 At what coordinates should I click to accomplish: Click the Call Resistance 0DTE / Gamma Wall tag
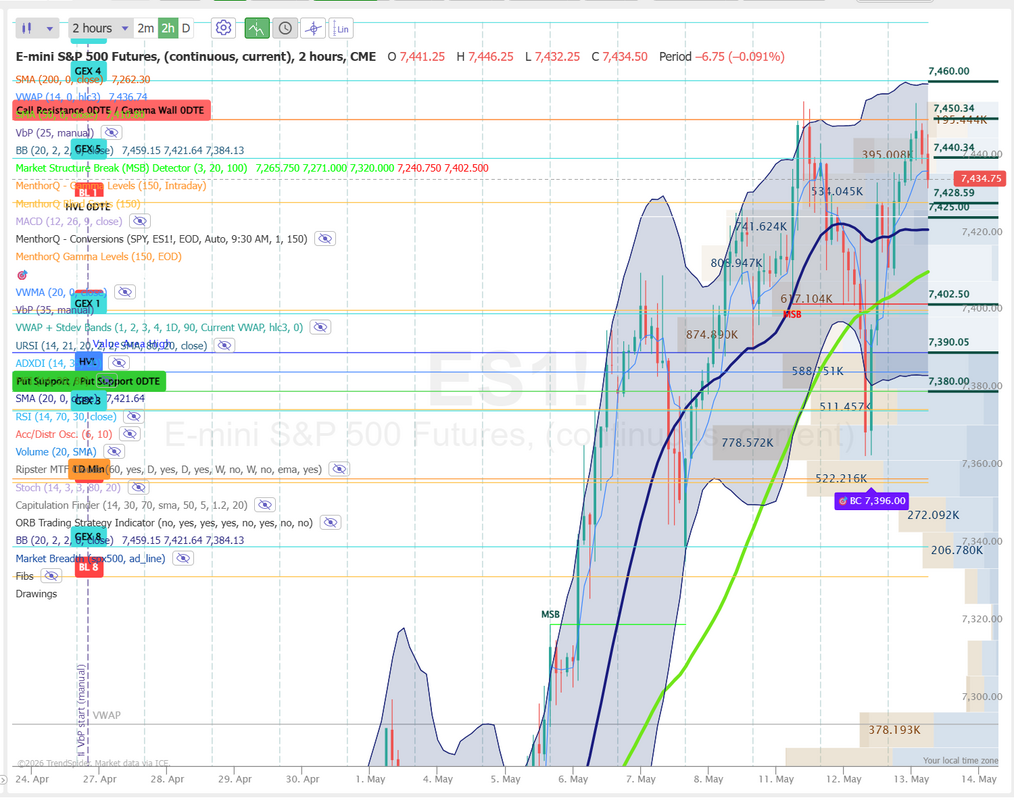pyautogui.click(x=111, y=110)
